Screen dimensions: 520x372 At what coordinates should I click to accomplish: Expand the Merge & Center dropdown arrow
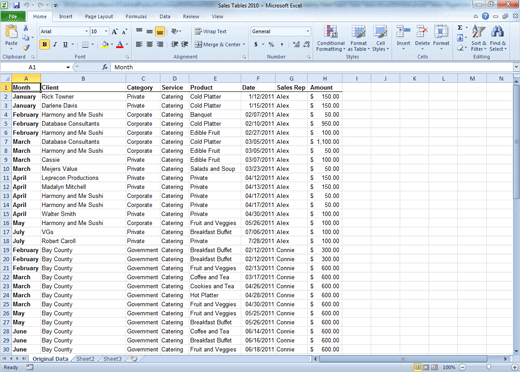coord(244,44)
